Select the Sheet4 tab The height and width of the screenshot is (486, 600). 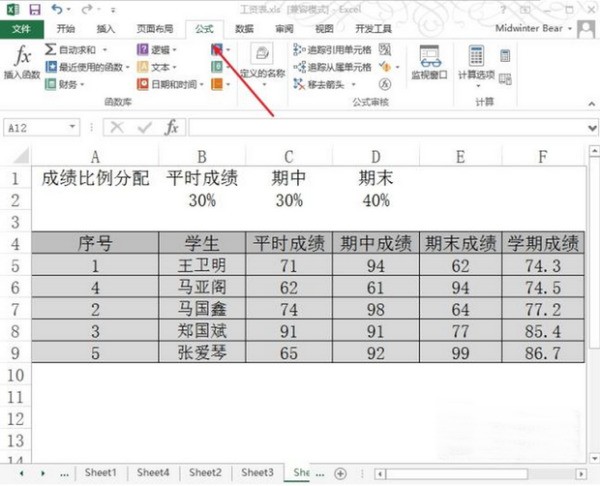(153, 473)
